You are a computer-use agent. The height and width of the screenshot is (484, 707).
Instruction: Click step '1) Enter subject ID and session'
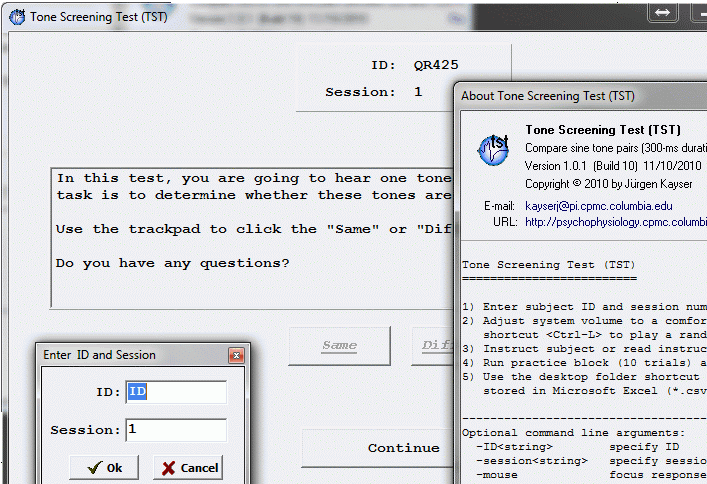click(584, 307)
